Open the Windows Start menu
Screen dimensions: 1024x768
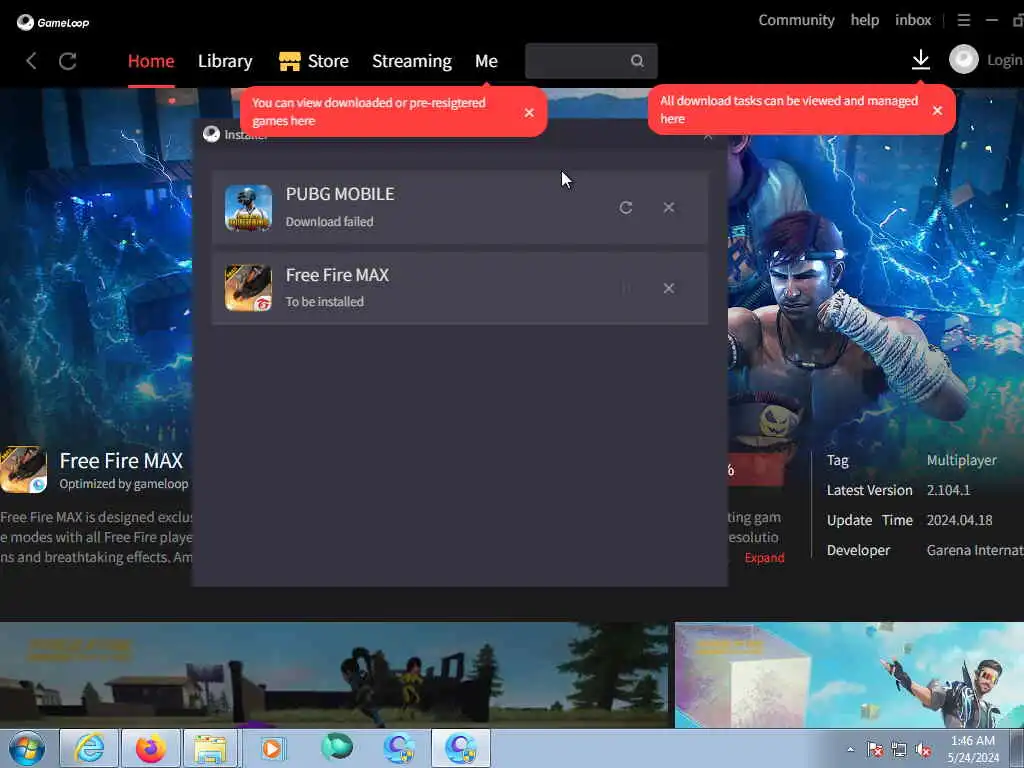click(27, 748)
